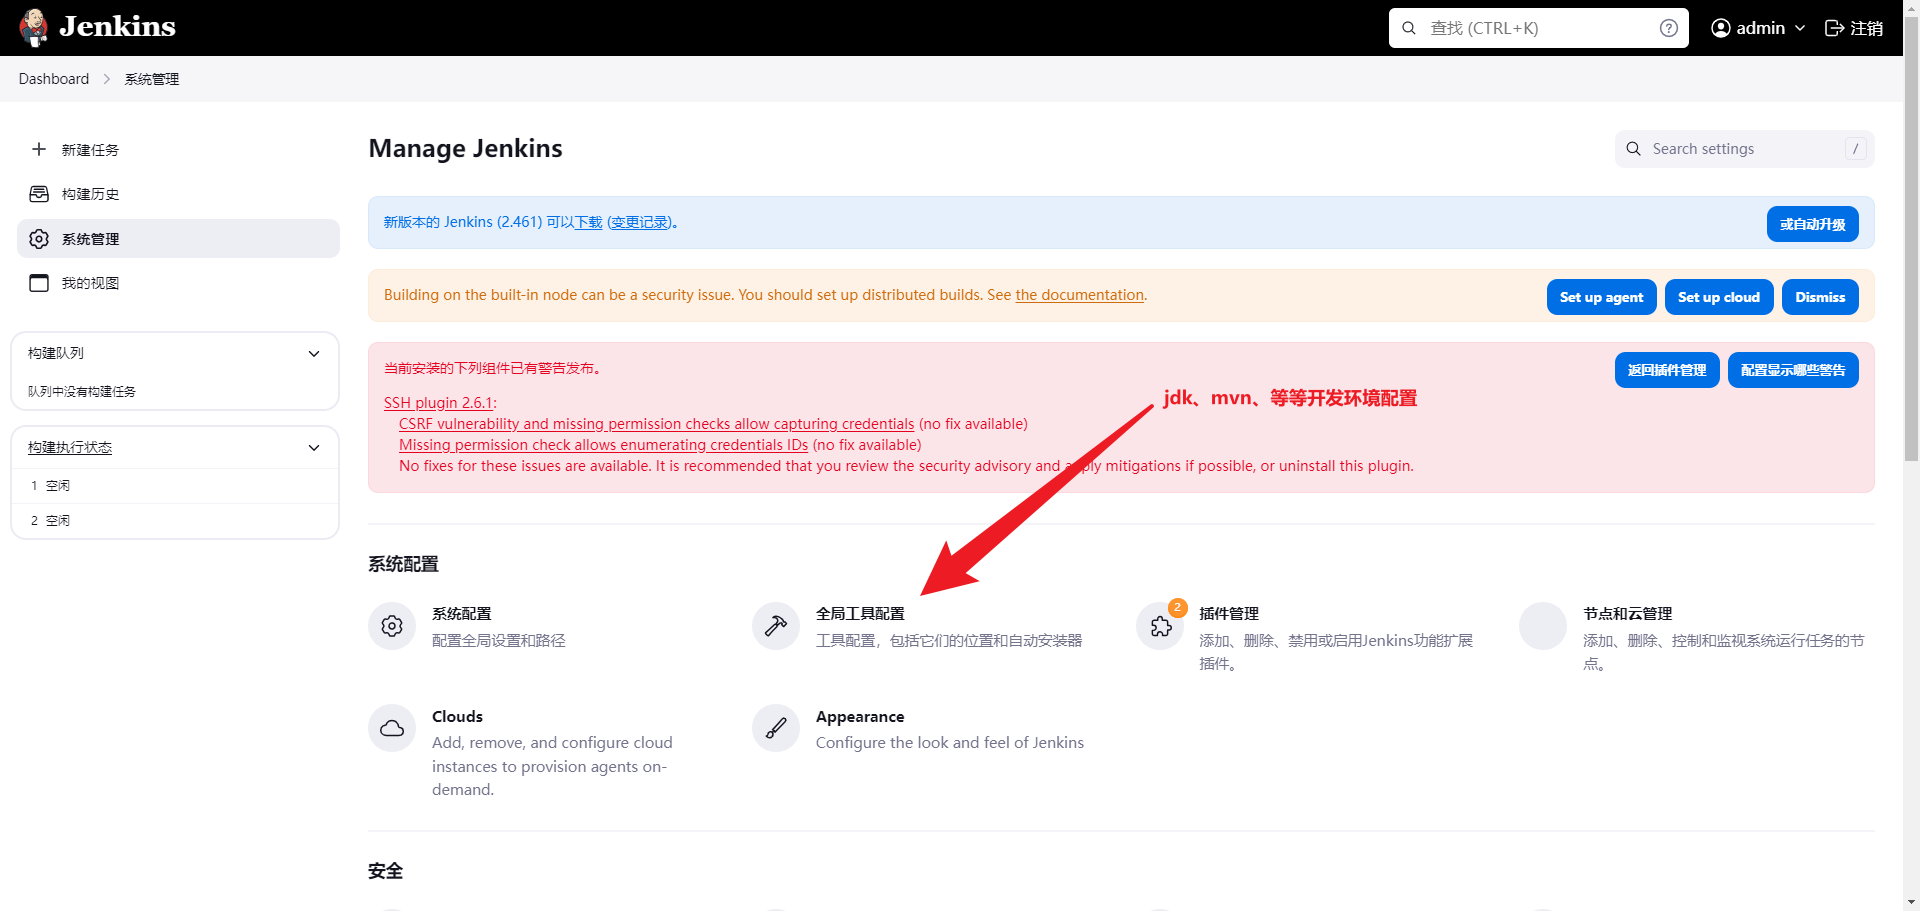Click the admin user avatar icon
The image size is (1920, 911).
click(1721, 28)
